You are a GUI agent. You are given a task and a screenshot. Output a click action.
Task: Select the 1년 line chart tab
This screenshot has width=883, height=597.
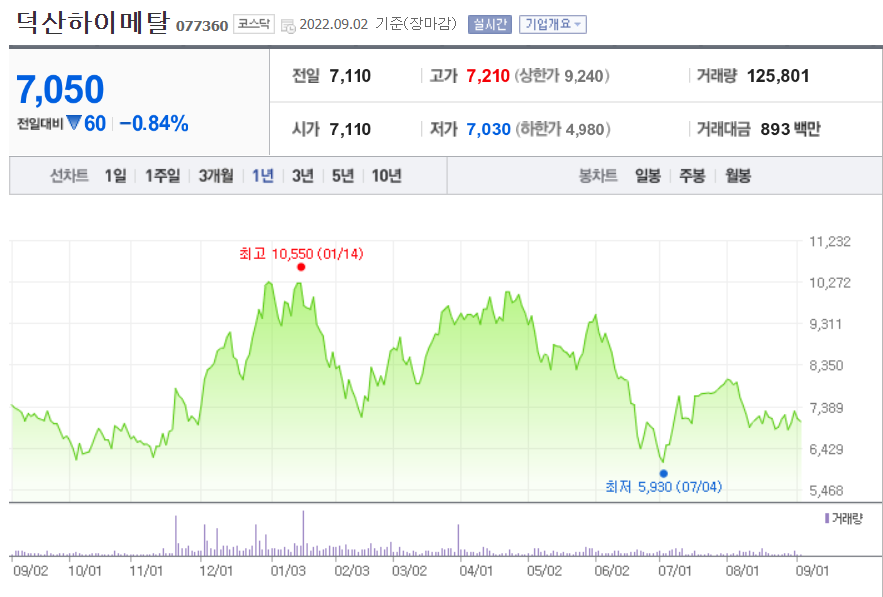click(262, 176)
